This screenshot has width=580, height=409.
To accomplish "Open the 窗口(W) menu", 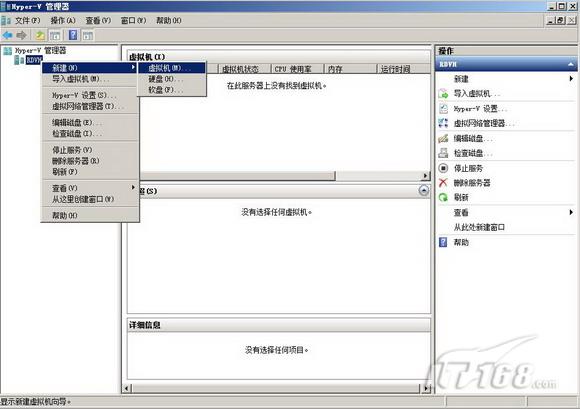I will click(x=134, y=20).
